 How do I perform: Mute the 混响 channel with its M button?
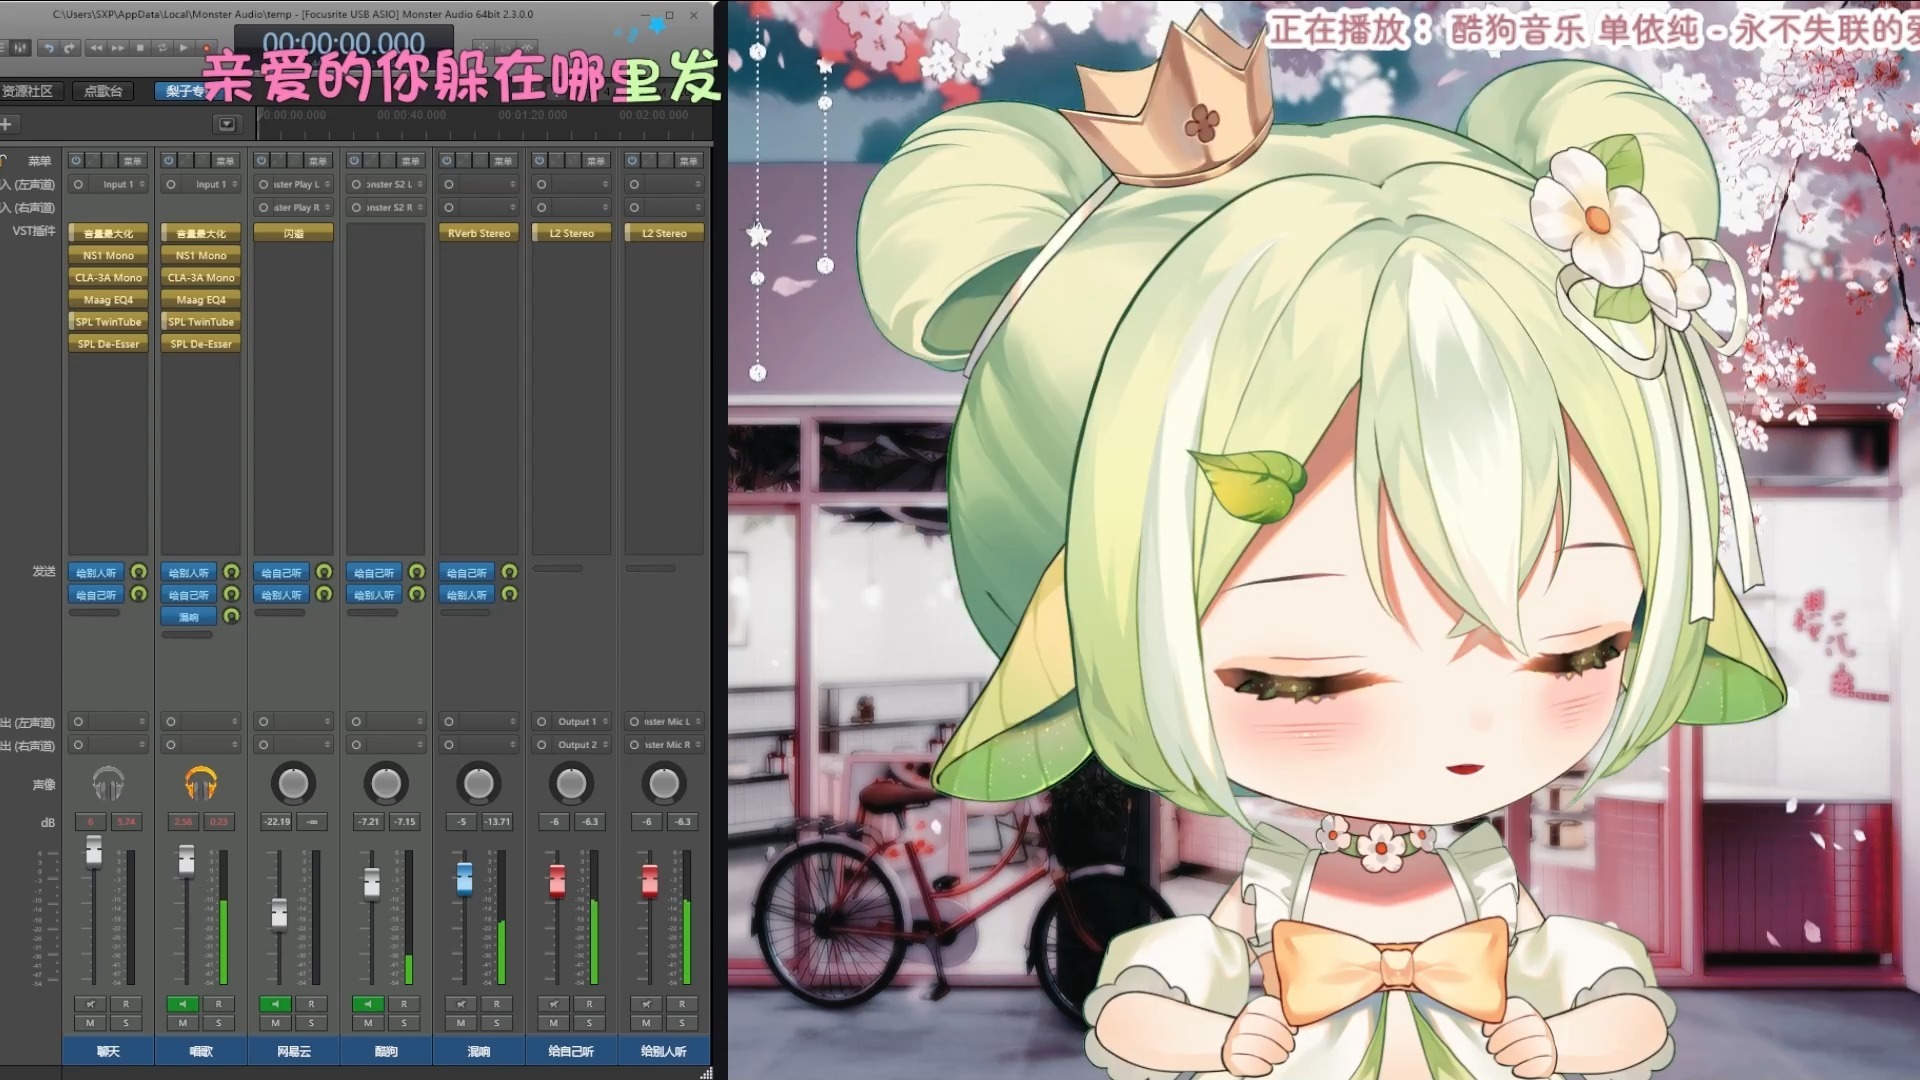(x=460, y=1023)
